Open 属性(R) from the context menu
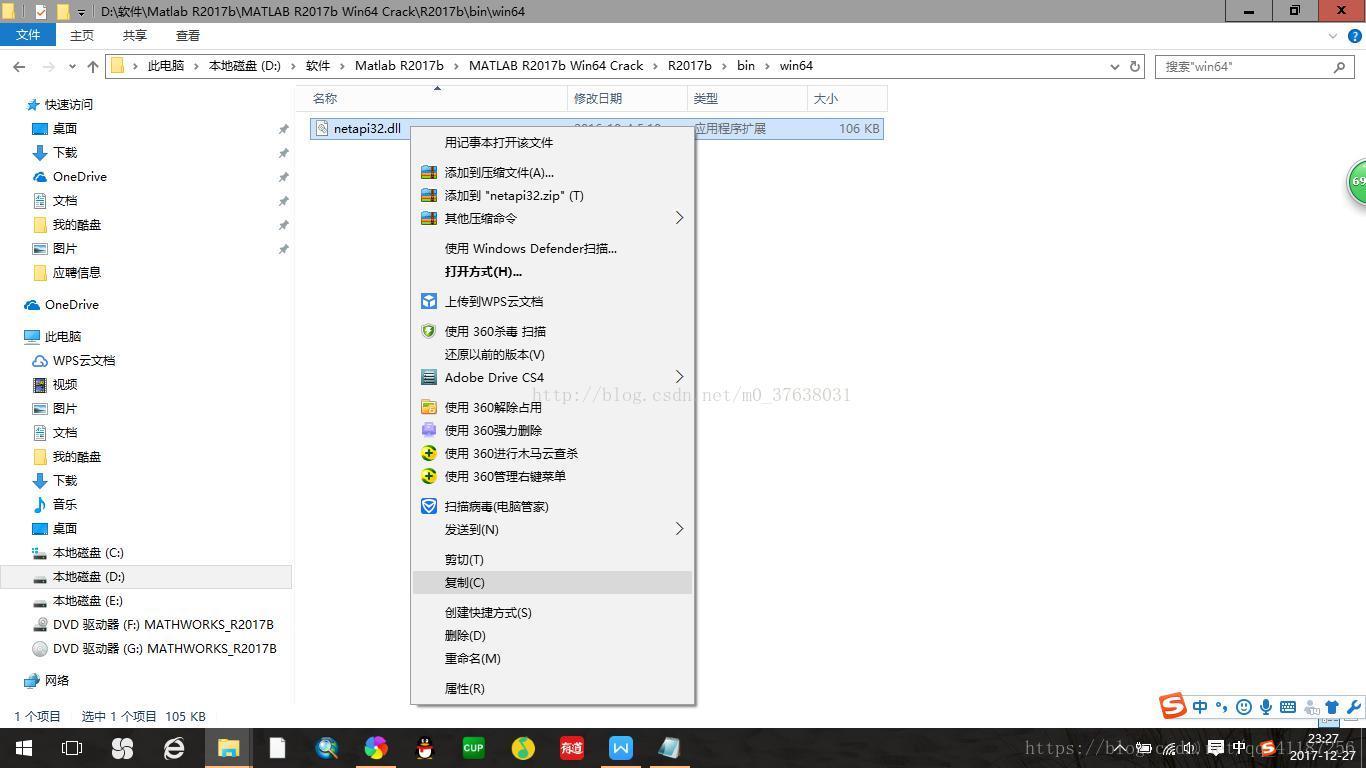 point(552,688)
